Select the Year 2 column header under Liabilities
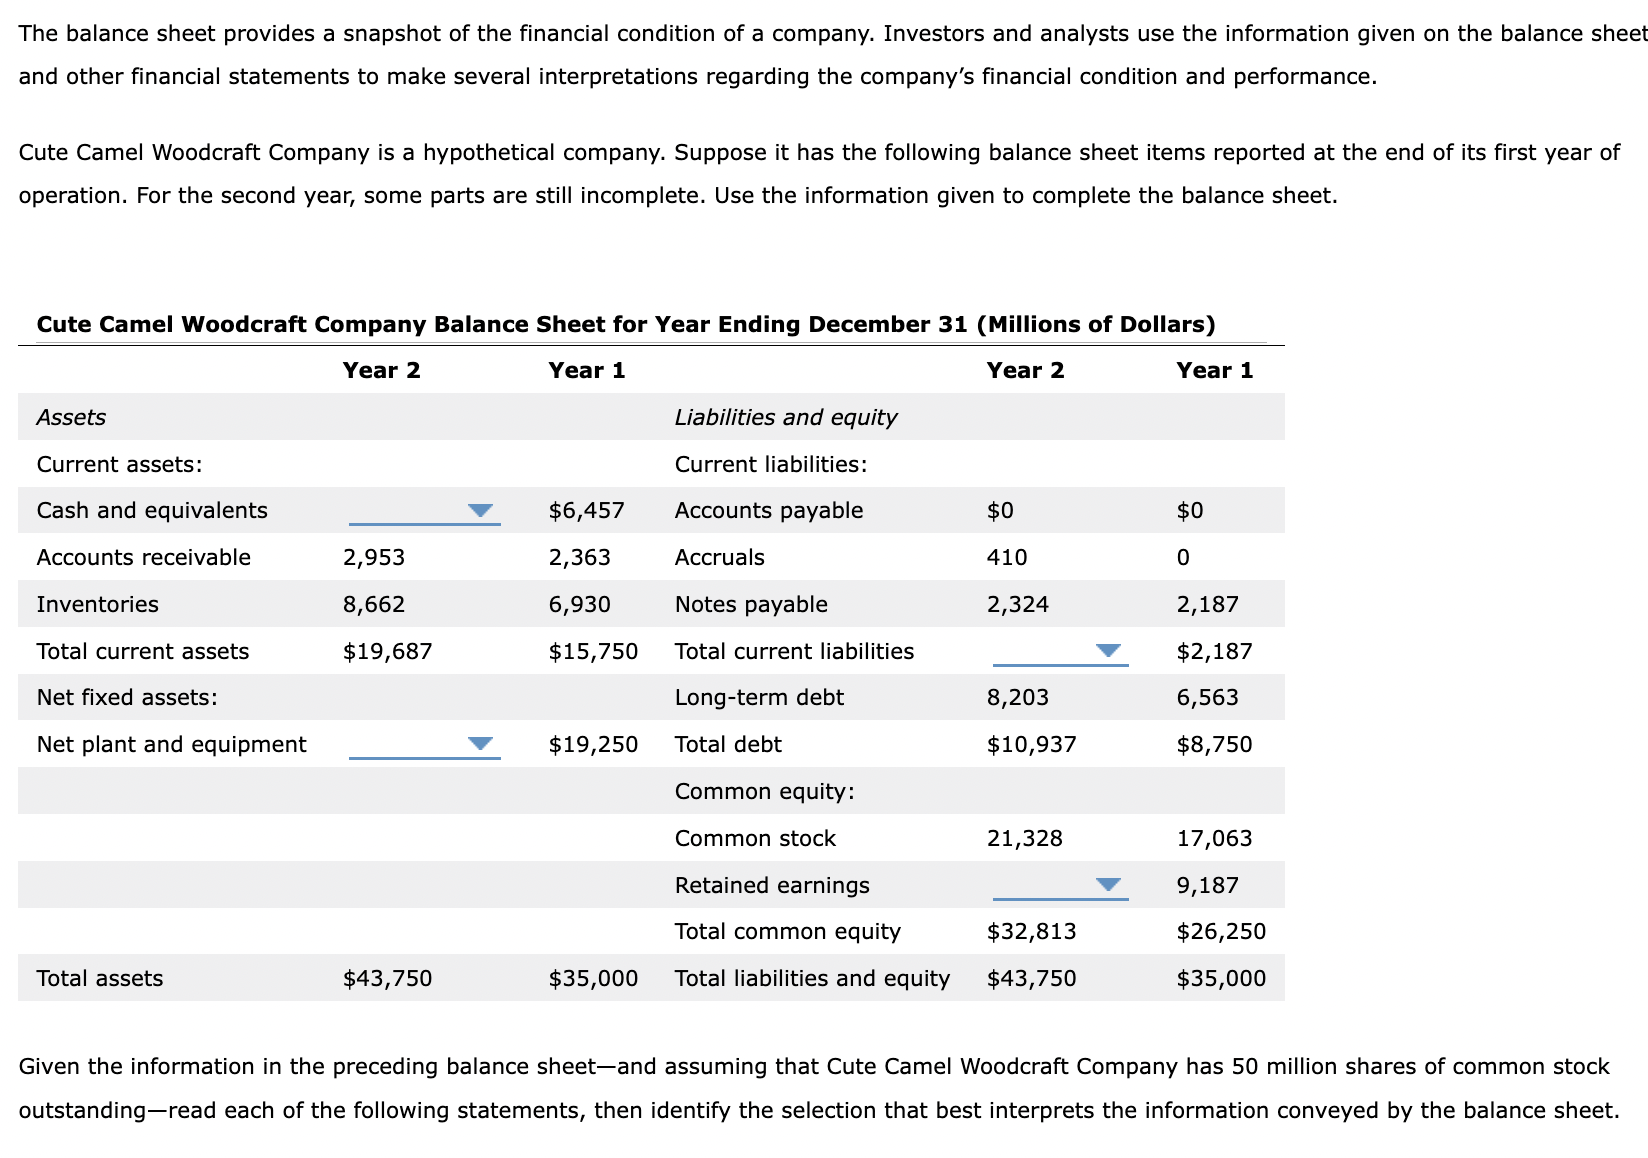1648x1158 pixels. tap(1027, 369)
